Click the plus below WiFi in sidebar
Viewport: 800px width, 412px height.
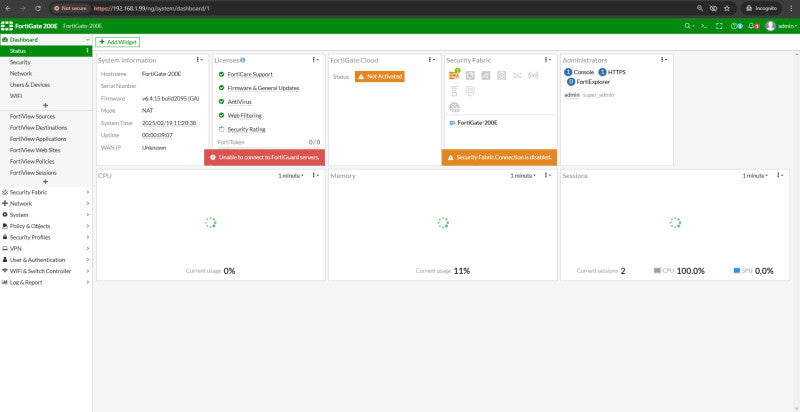45,106
